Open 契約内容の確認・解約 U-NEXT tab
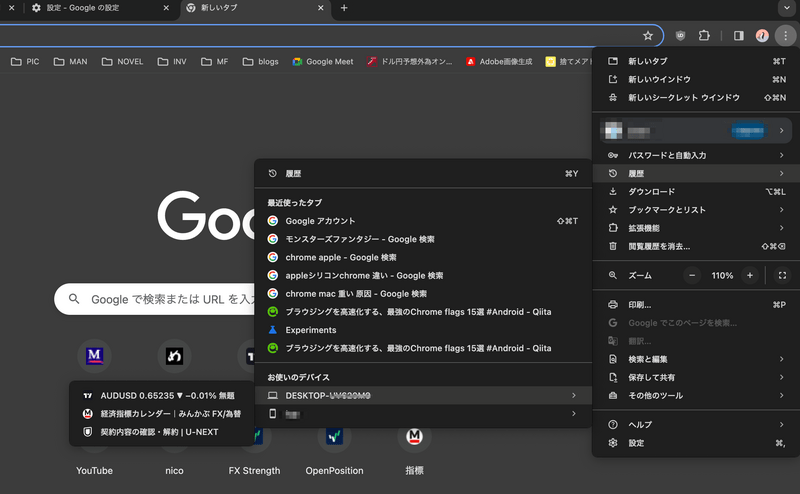The height and width of the screenshot is (494, 800). pyautogui.click(x=161, y=432)
